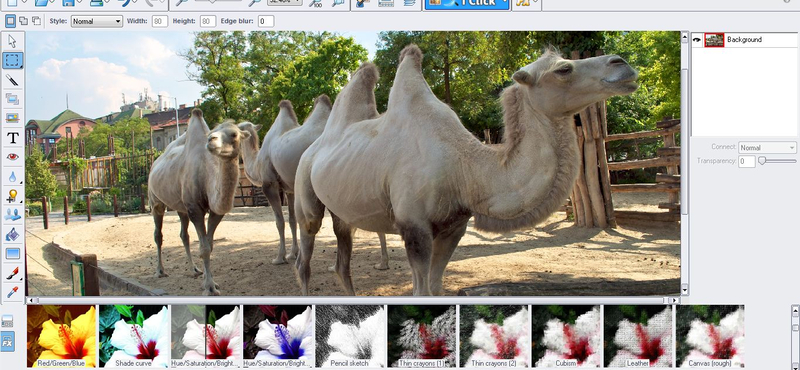The height and width of the screenshot is (370, 800).
Task: Enable add-to-selection mode button
Action: click(x=23, y=21)
